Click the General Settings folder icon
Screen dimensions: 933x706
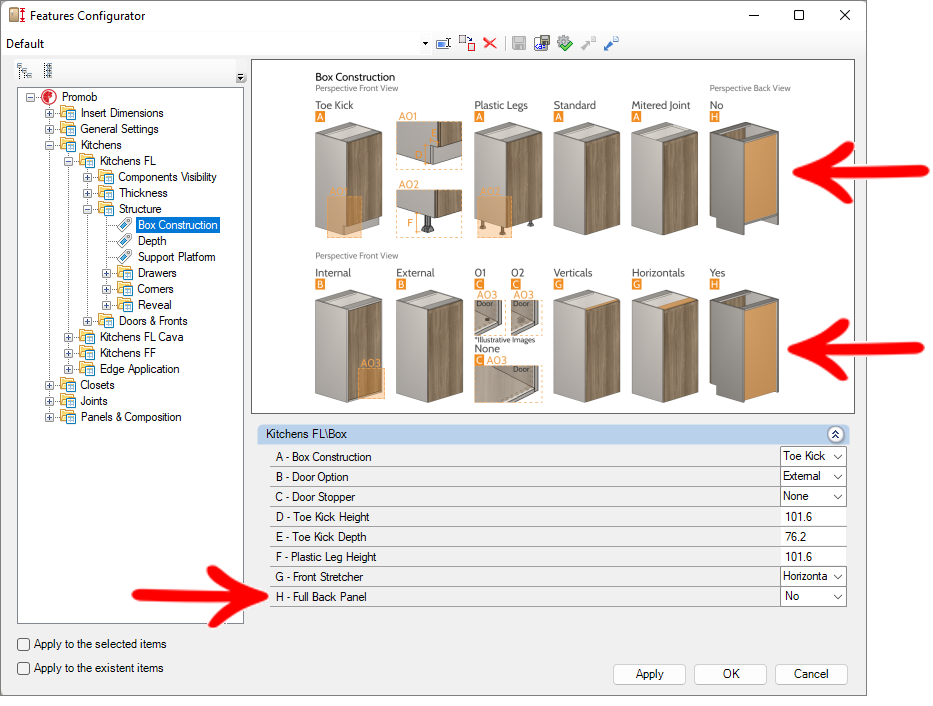click(x=68, y=129)
